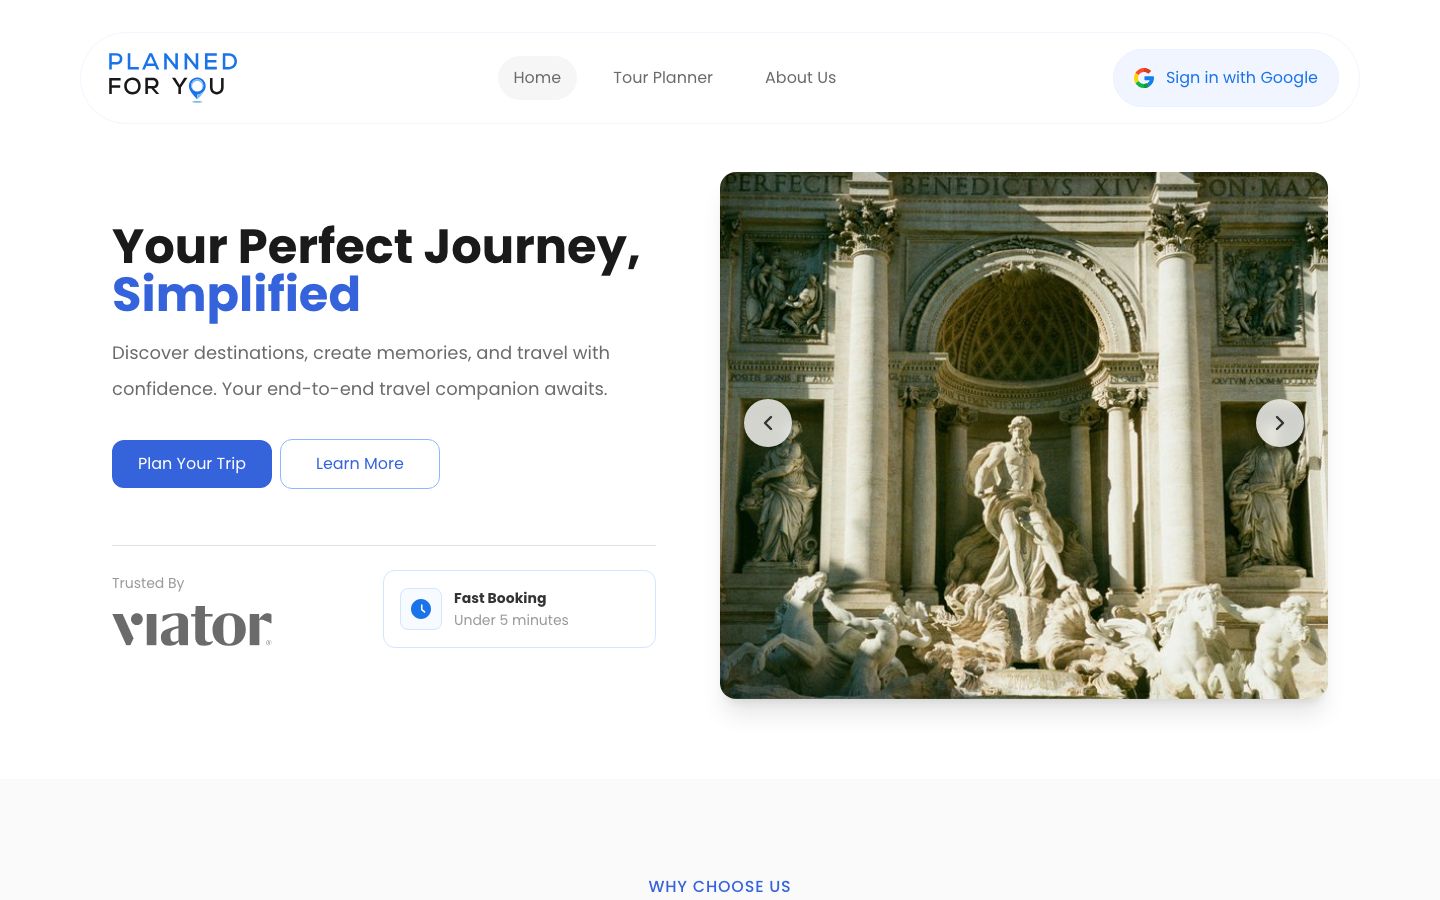Image resolution: width=1440 pixels, height=900 pixels.
Task: Sign in with Google
Action: 1226,78
